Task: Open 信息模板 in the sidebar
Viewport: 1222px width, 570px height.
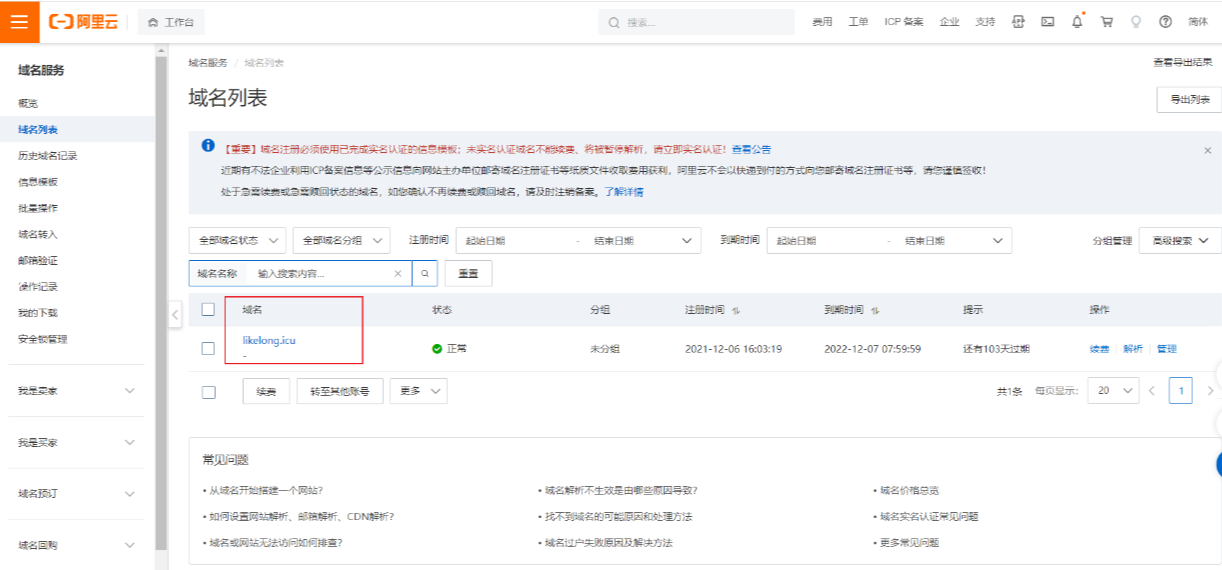Action: [38, 182]
